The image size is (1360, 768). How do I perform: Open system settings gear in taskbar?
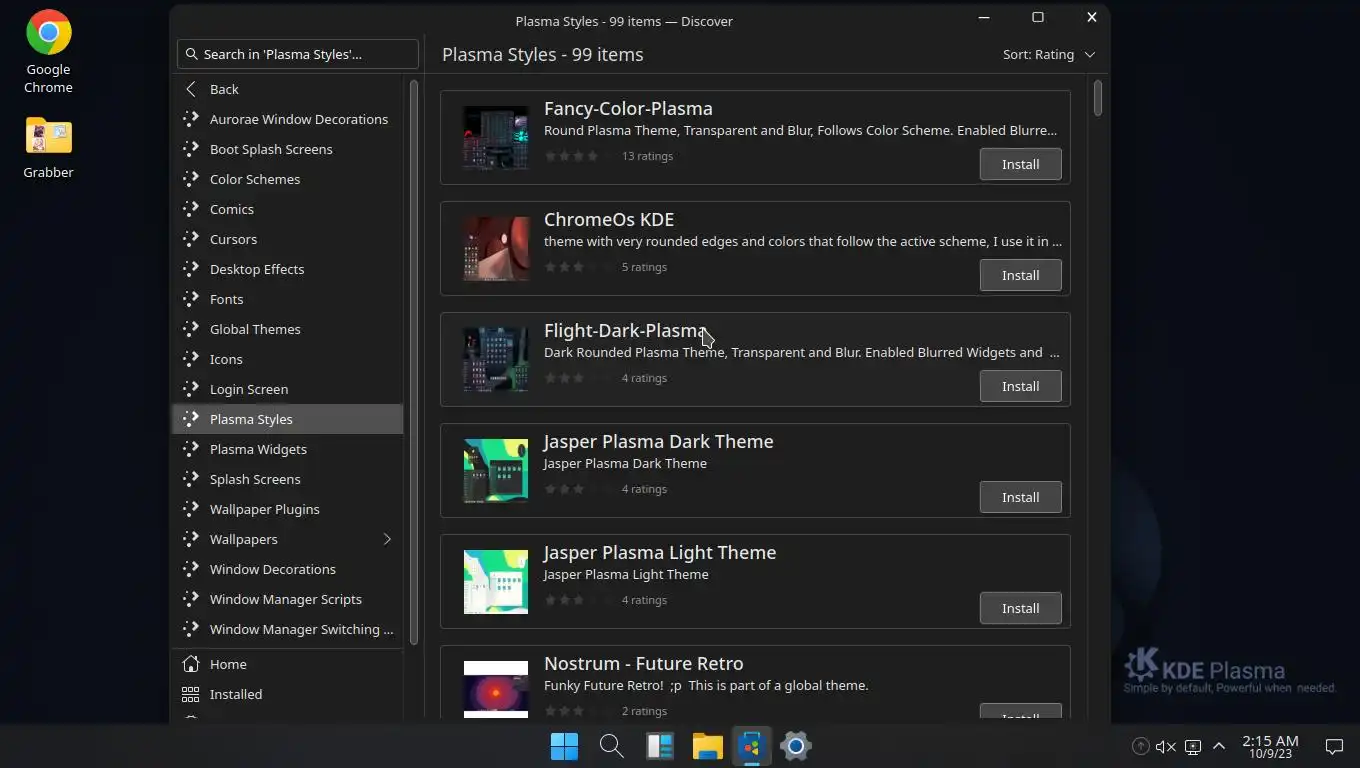[796, 746]
